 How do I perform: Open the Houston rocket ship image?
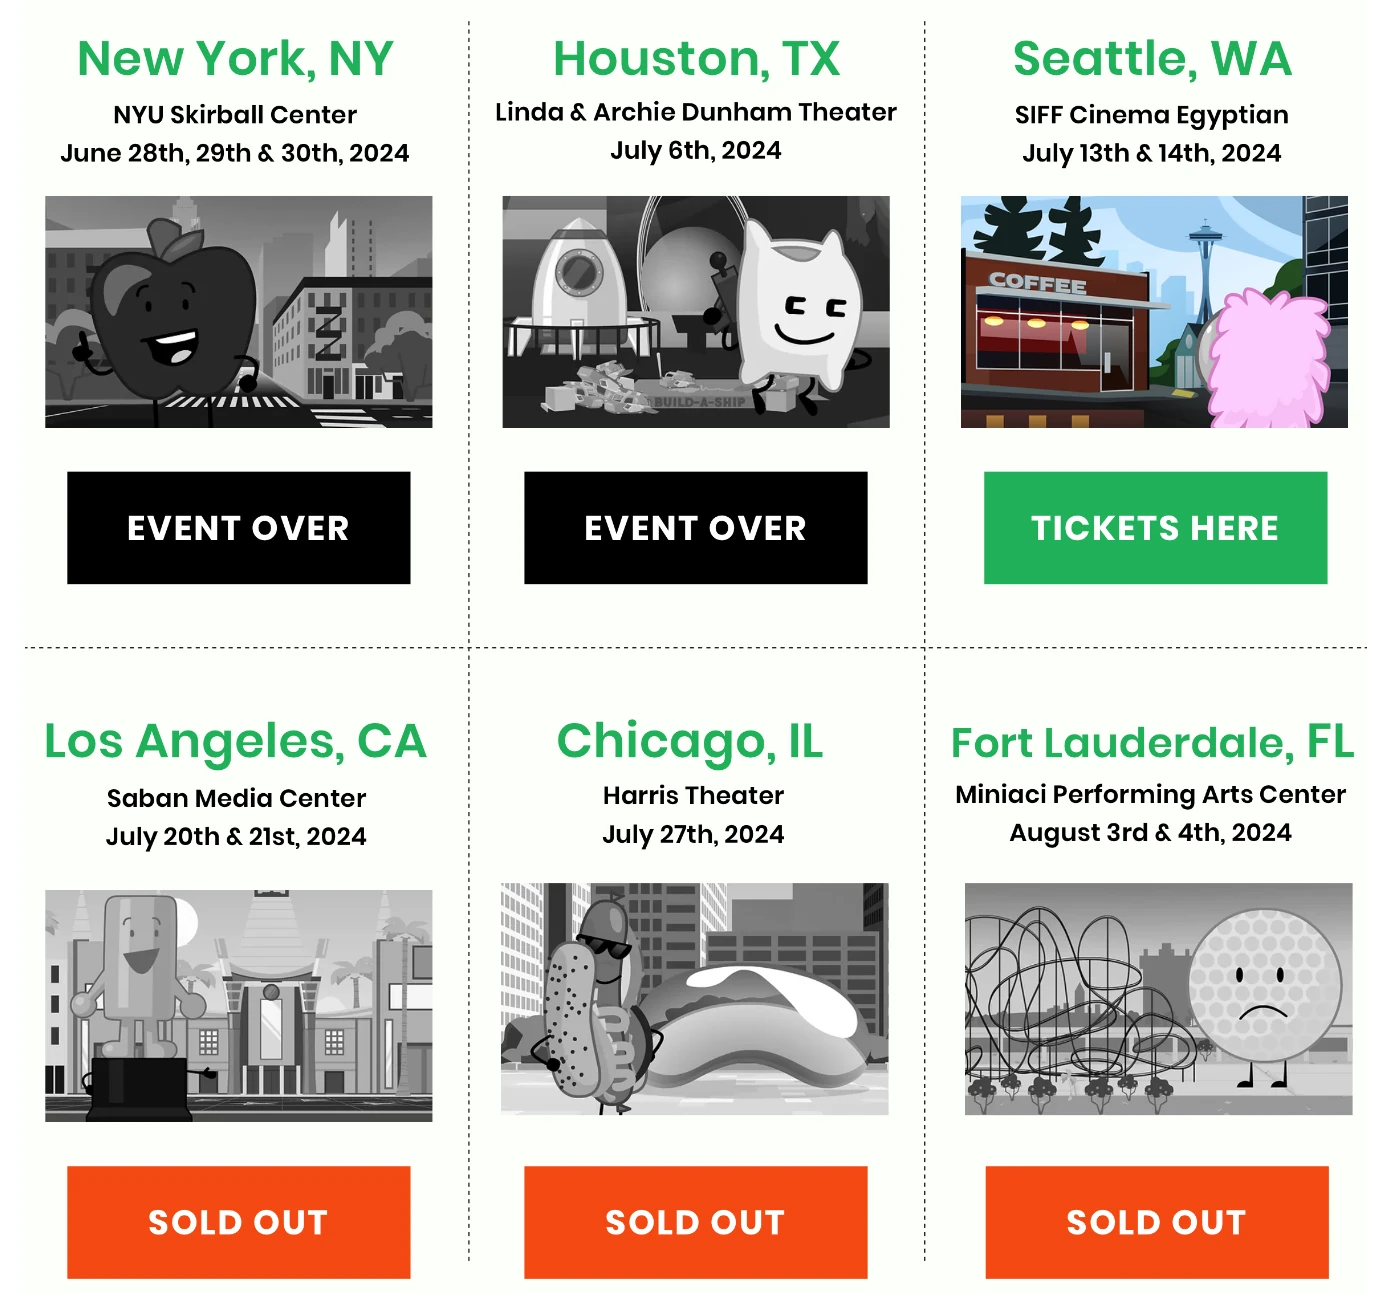[x=696, y=312]
